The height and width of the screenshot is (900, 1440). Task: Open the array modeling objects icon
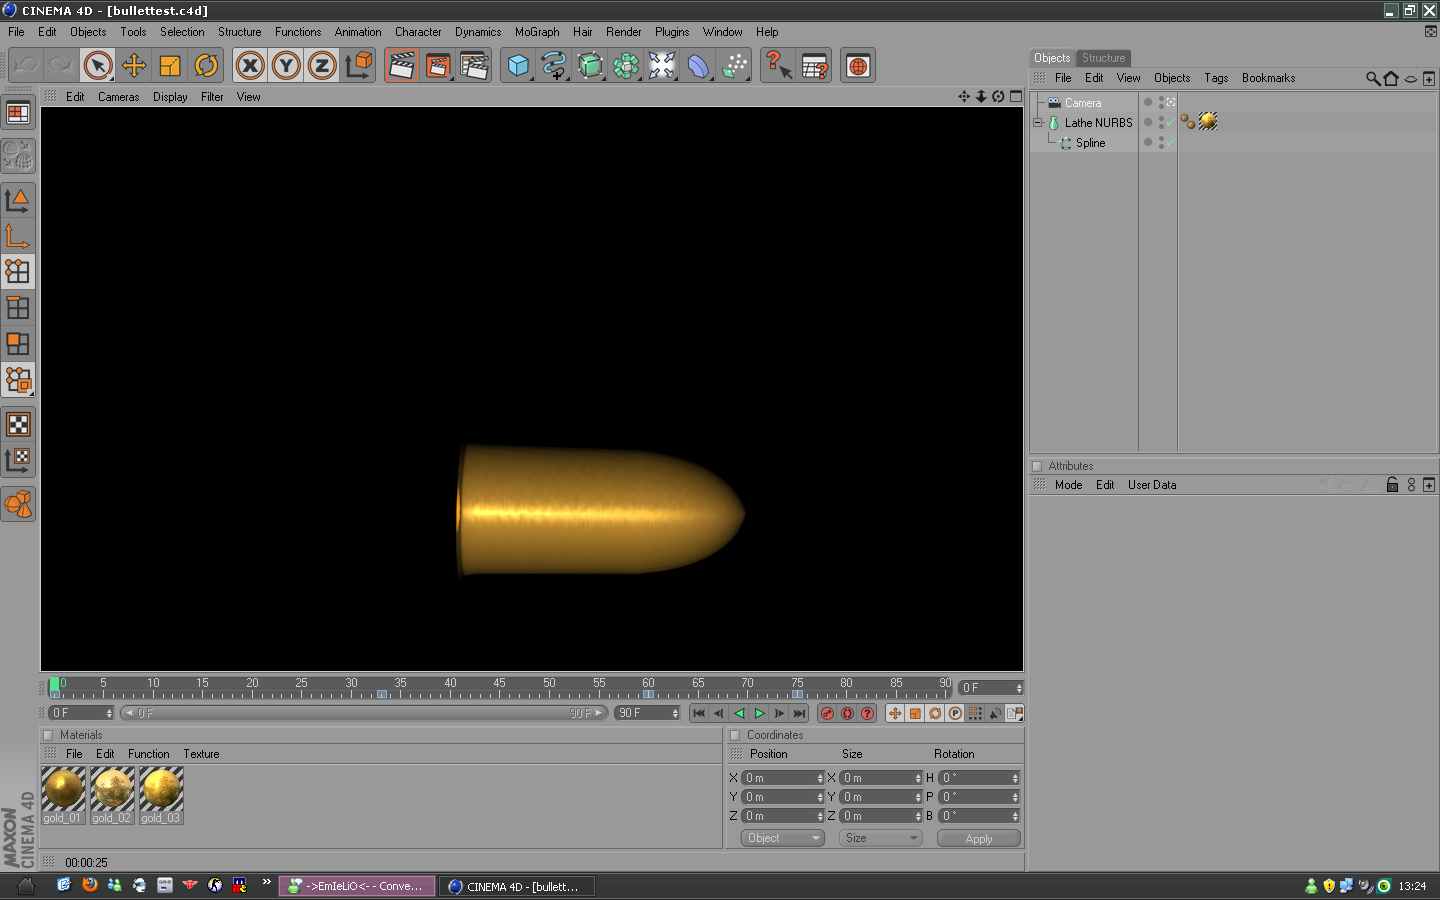click(626, 66)
